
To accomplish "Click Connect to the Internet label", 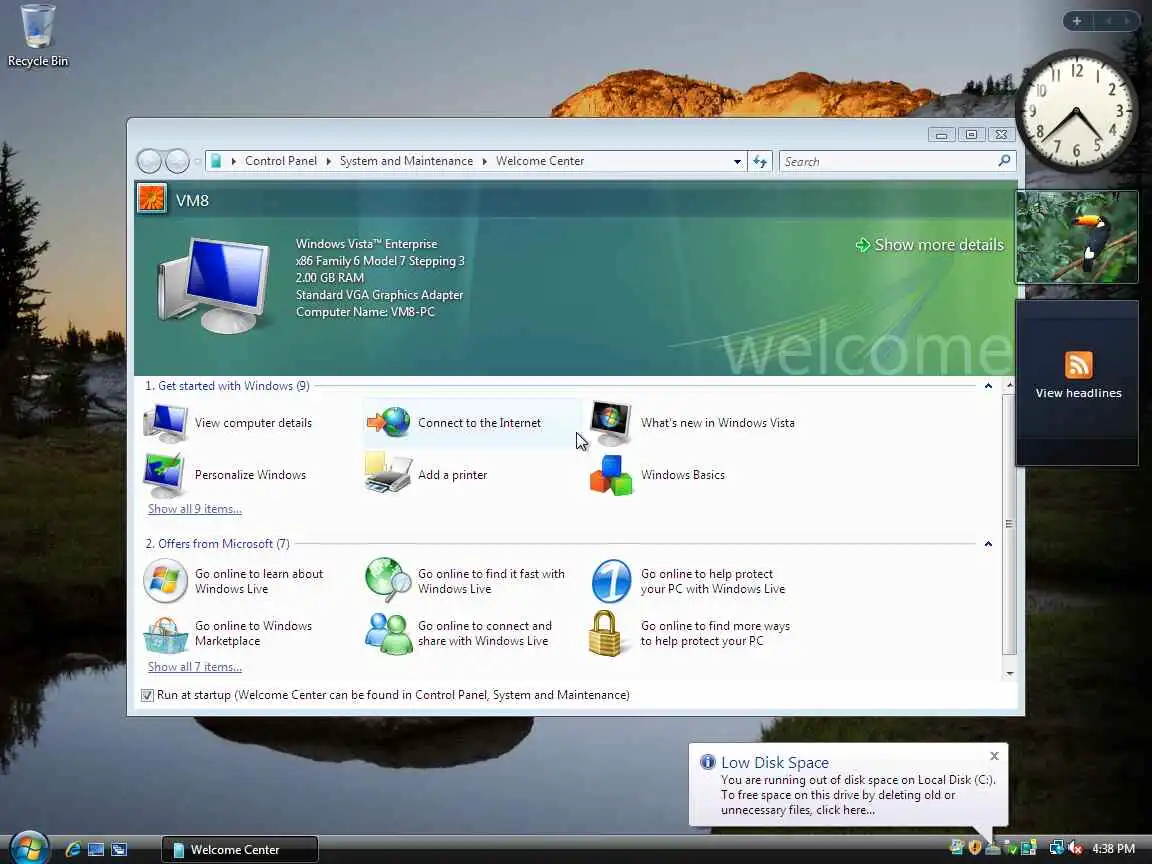I will [x=479, y=422].
